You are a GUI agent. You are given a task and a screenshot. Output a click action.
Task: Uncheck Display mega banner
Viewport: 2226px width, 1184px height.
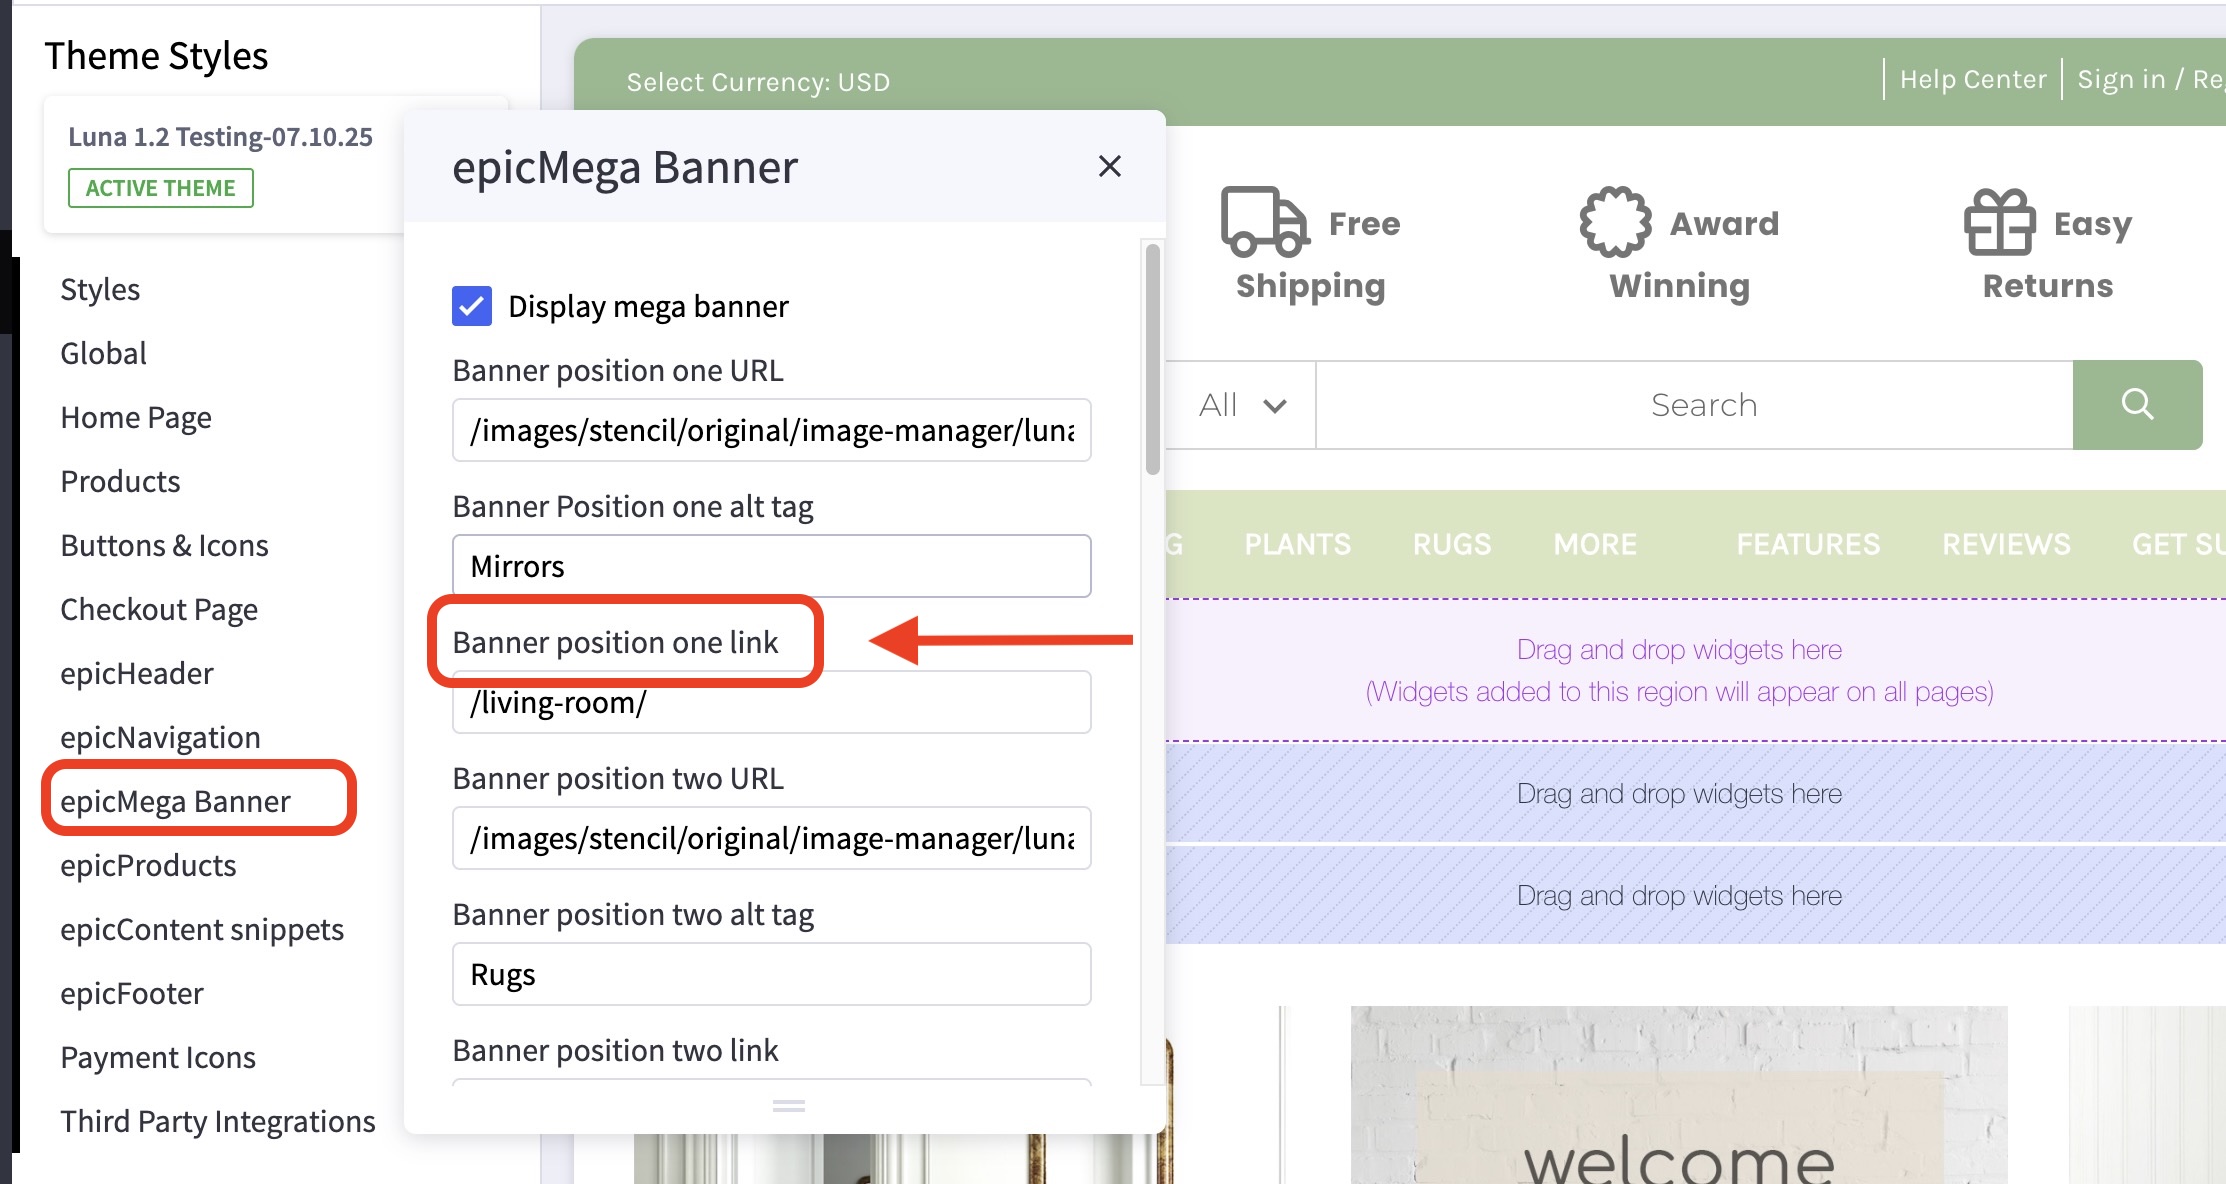pyautogui.click(x=471, y=307)
